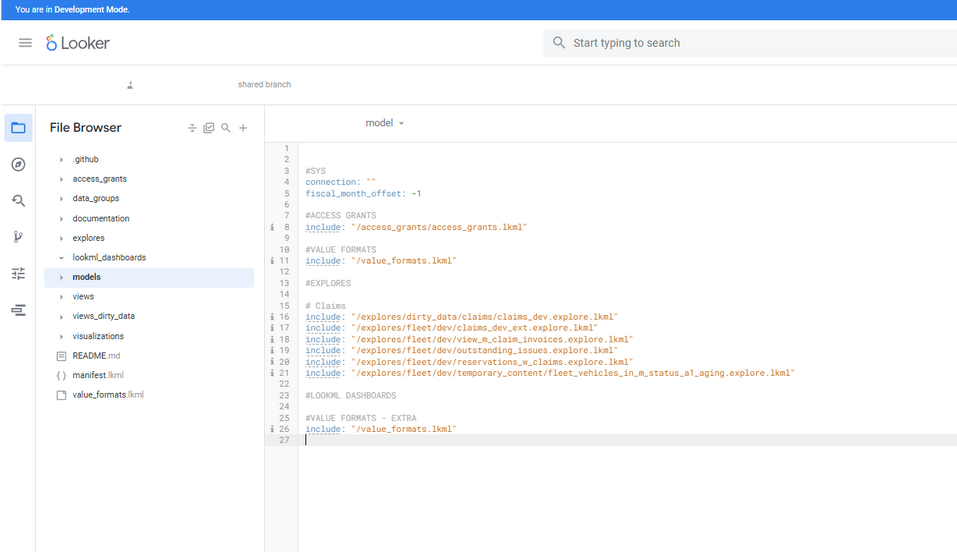Expand the data_groups folder
The width and height of the screenshot is (957, 552).
pyautogui.click(x=61, y=198)
